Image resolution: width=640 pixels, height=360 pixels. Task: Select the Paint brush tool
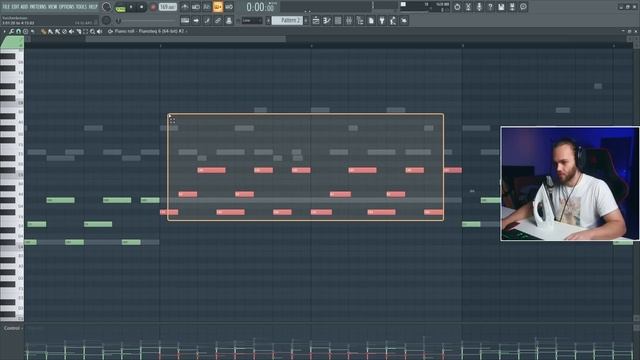[50, 31]
